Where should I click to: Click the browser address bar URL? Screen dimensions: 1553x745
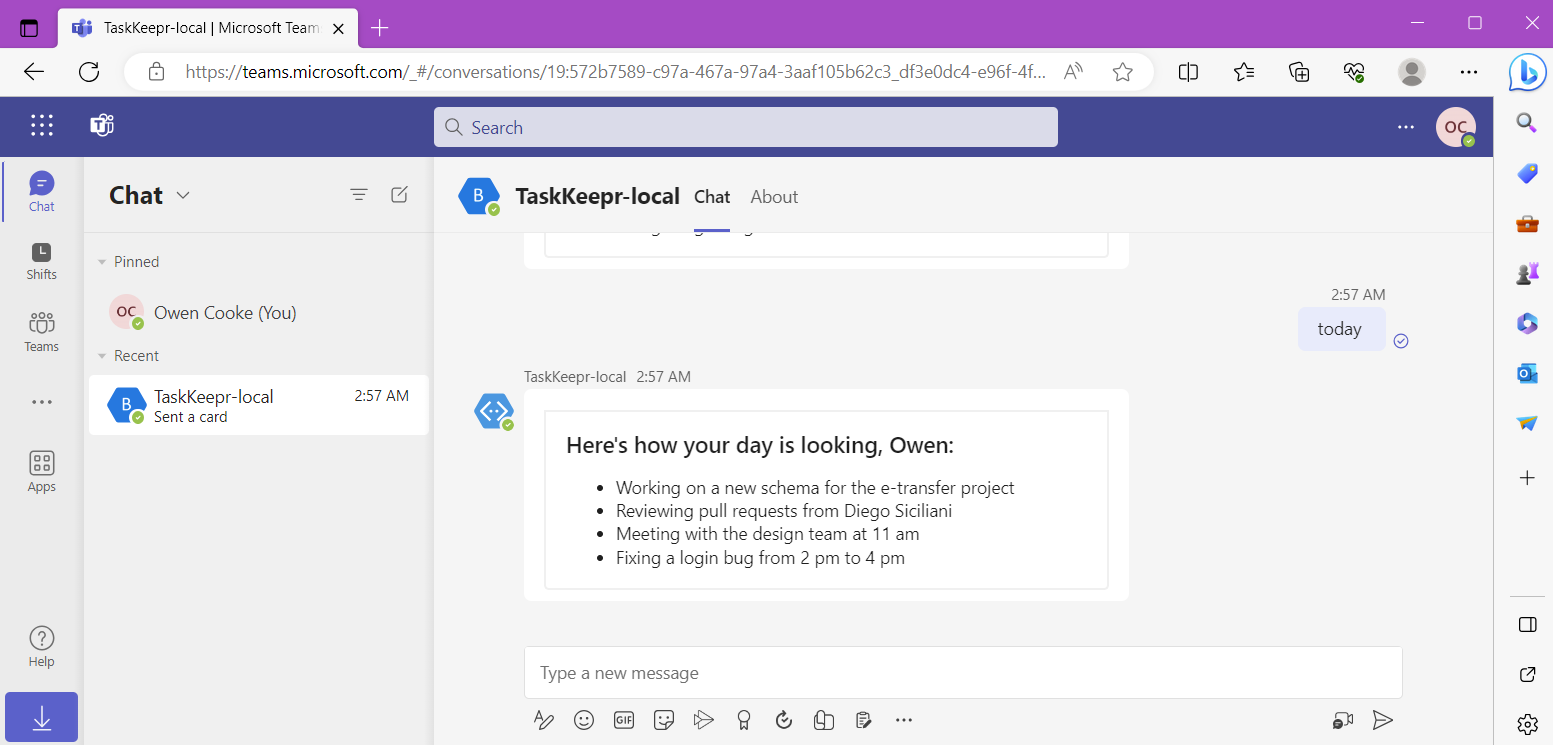pos(616,72)
